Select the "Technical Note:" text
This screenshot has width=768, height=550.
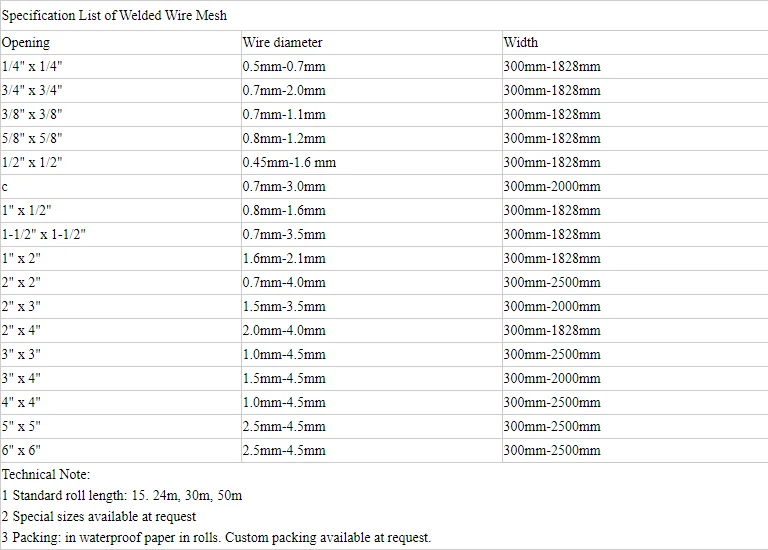46,474
